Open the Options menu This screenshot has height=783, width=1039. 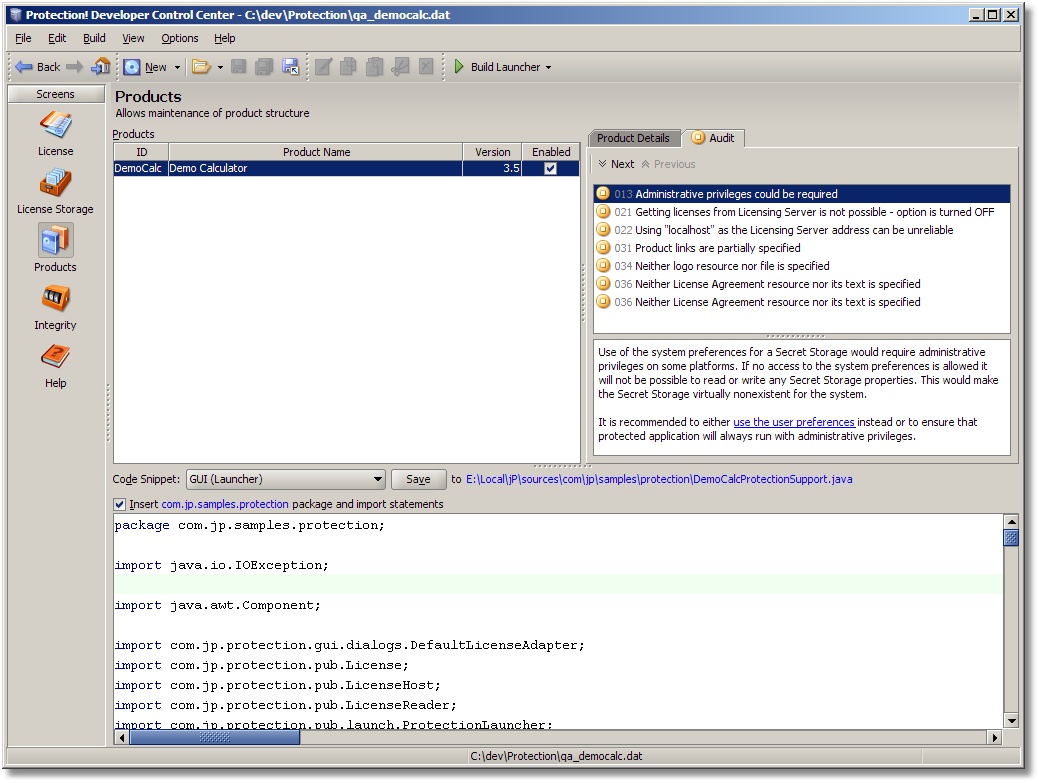click(180, 38)
